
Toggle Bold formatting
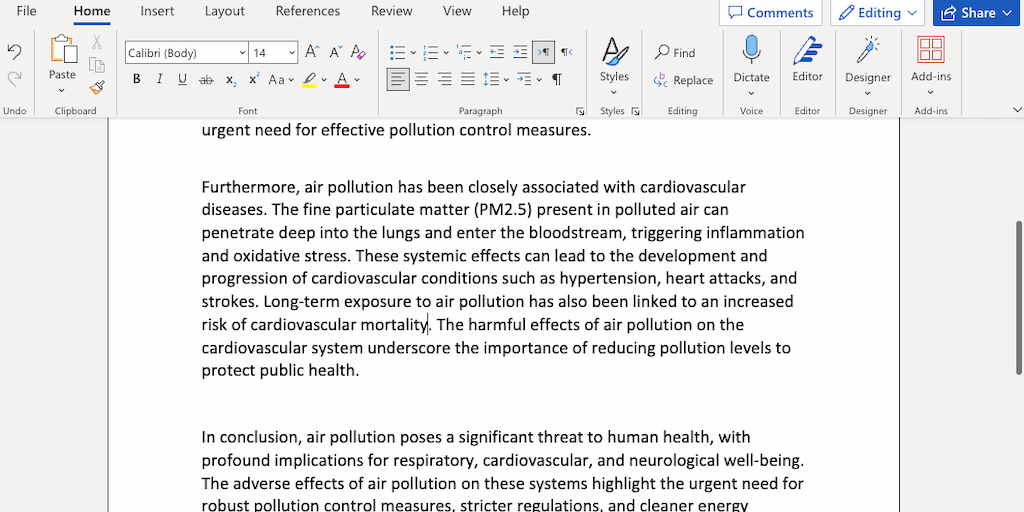137,80
